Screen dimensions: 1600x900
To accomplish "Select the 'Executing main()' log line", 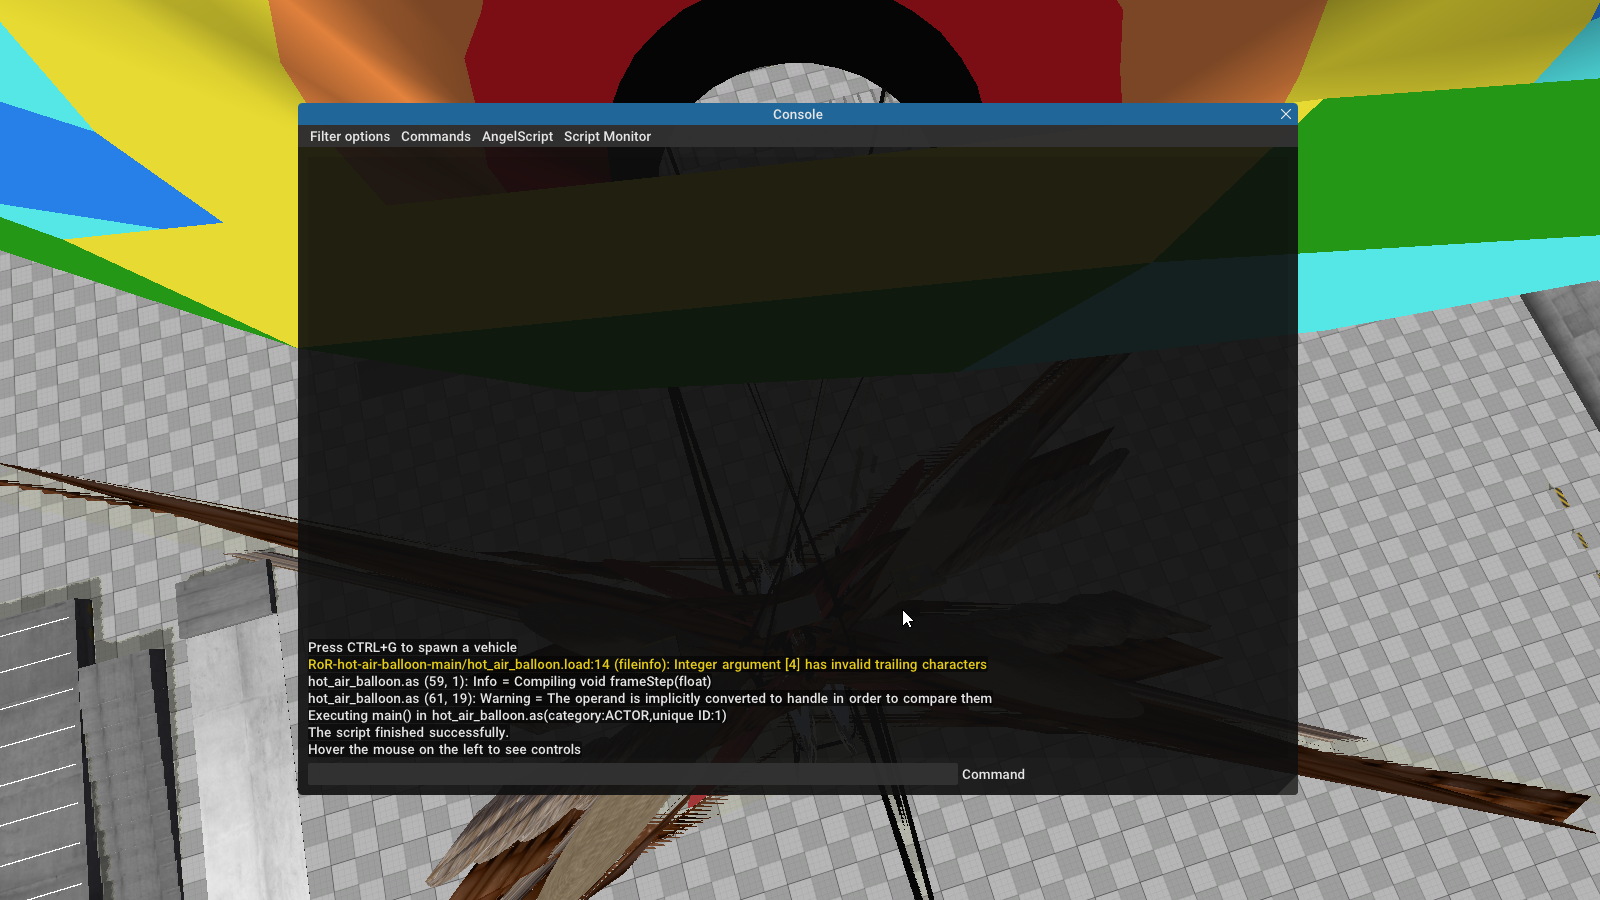I will [x=517, y=716].
